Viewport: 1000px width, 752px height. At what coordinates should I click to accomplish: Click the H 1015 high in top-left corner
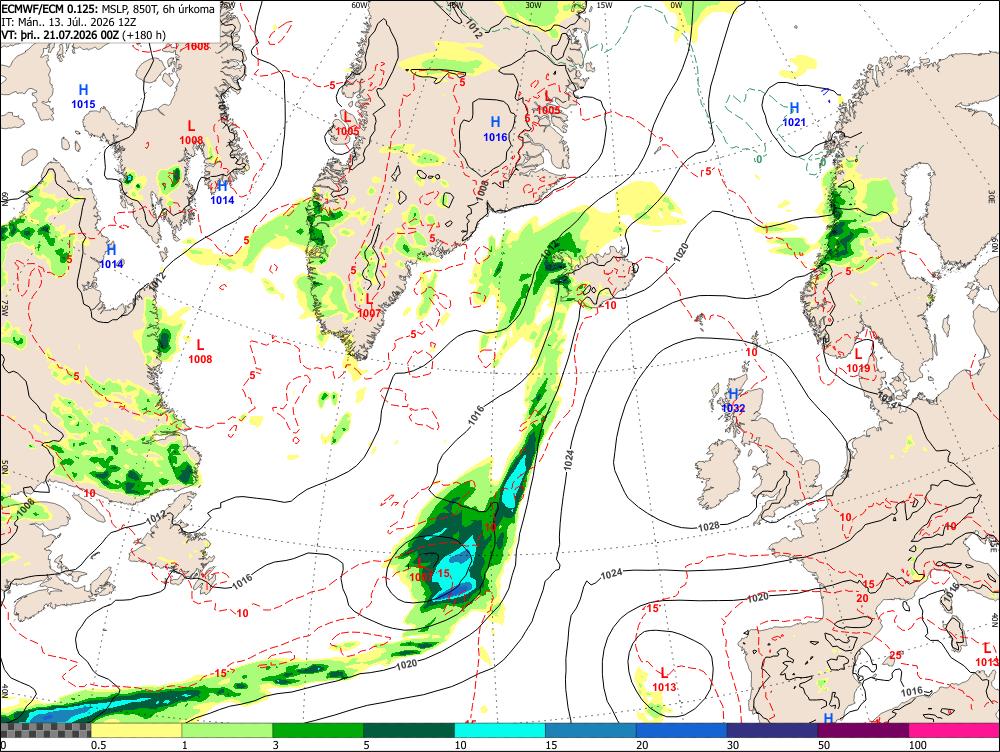(x=83, y=96)
